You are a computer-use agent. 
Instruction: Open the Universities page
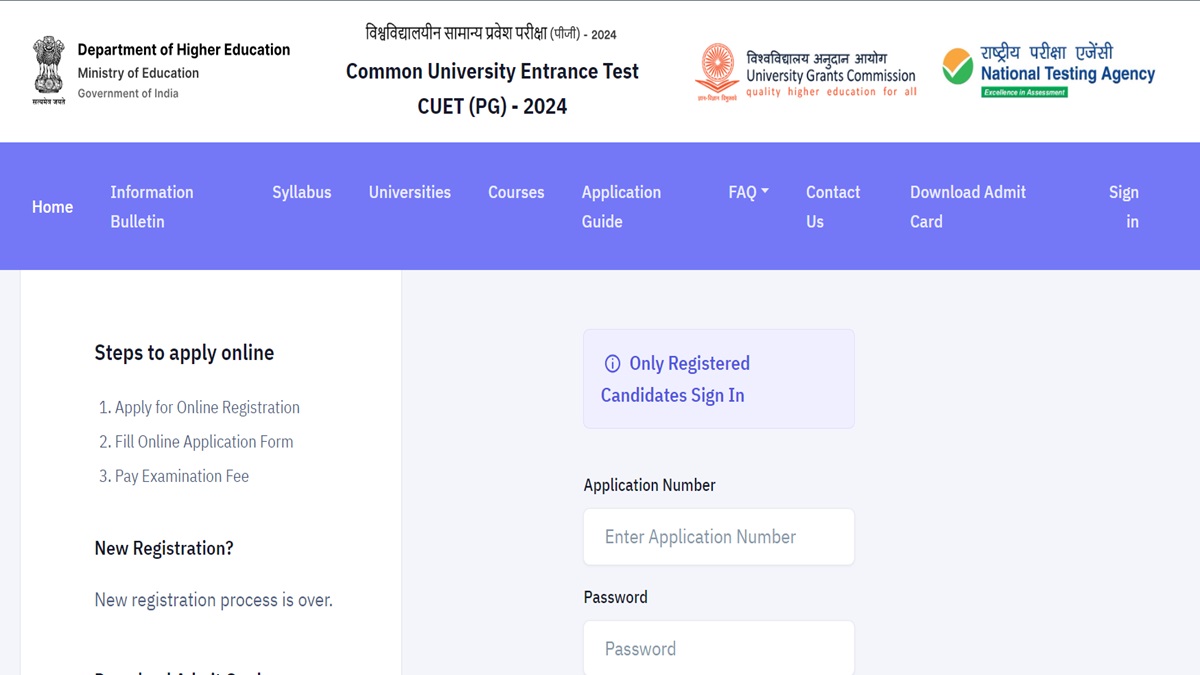tap(410, 192)
